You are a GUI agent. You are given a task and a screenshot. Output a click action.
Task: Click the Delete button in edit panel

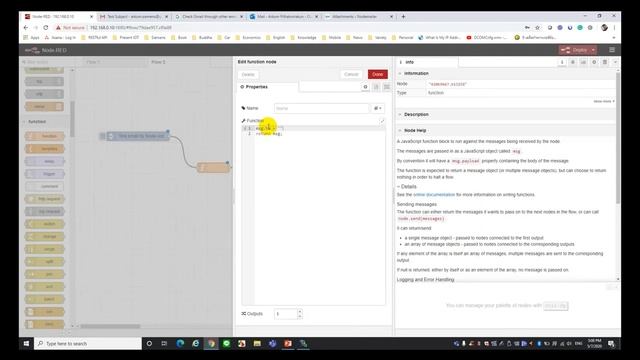pos(248,74)
